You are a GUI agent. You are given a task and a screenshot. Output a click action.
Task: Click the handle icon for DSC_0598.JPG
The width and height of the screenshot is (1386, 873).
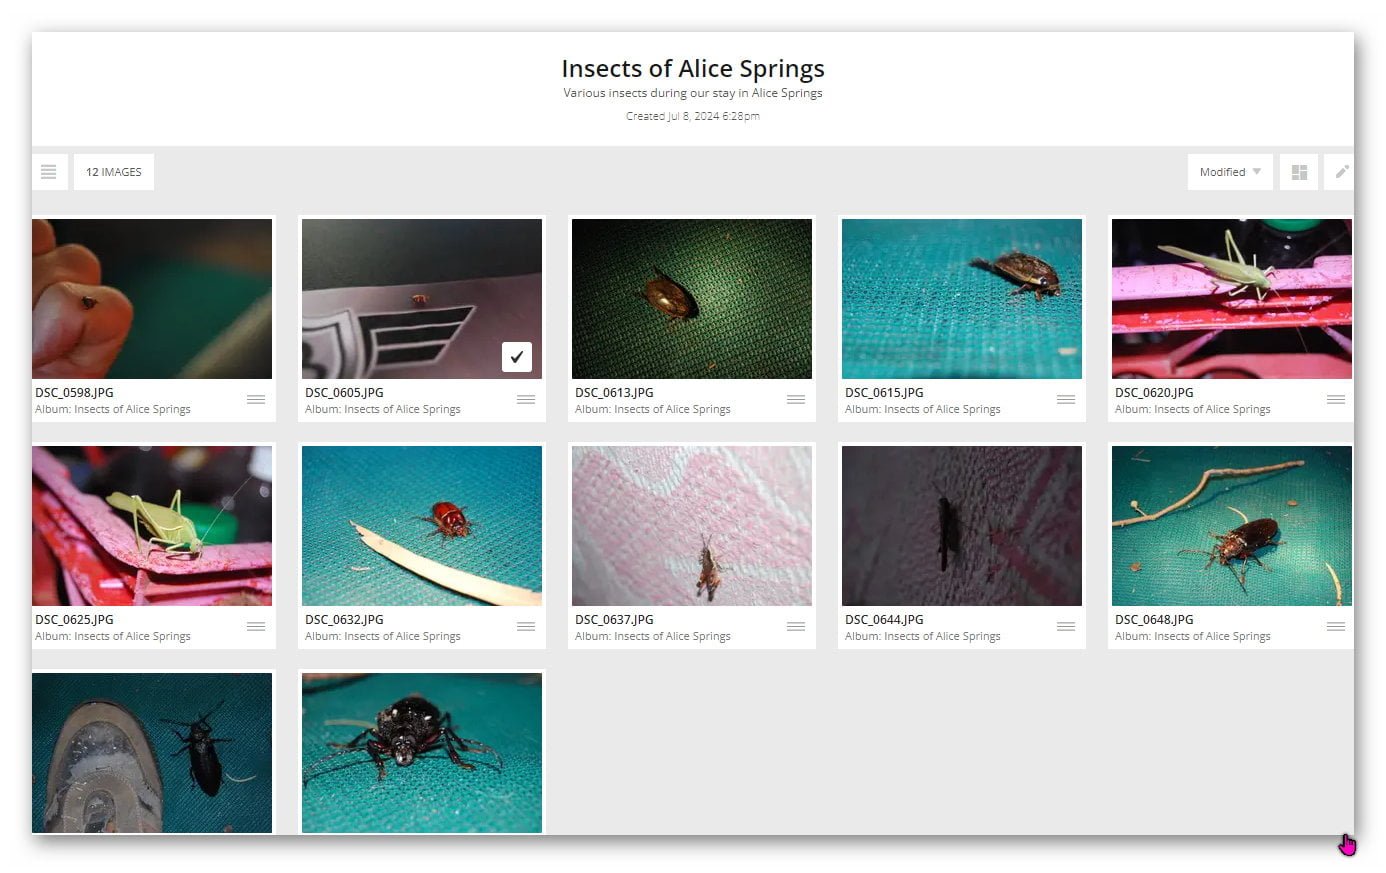(256, 400)
